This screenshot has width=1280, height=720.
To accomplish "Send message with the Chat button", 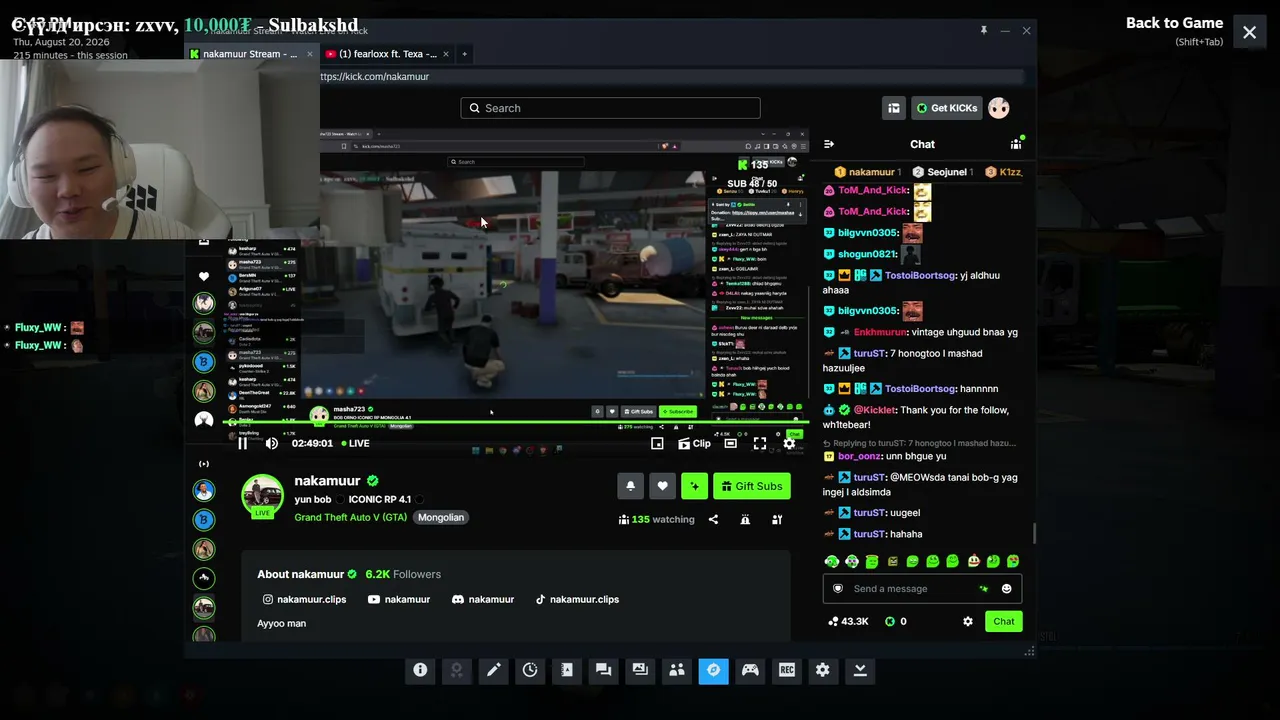I will pos(1004,621).
